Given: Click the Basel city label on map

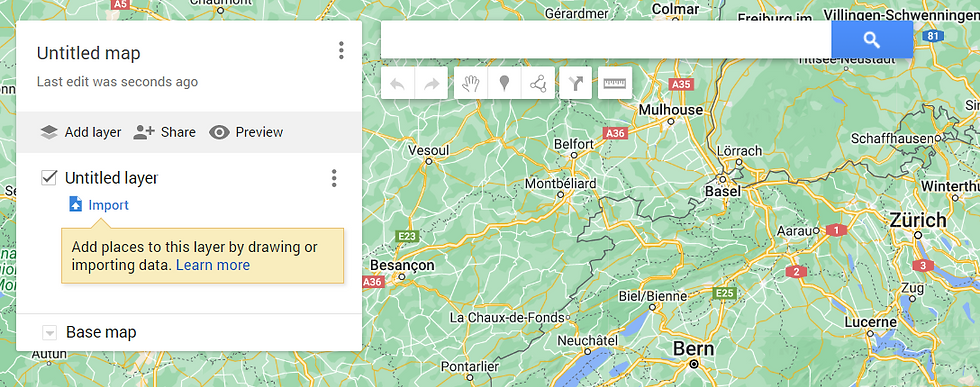Looking at the screenshot, I should click(722, 191).
